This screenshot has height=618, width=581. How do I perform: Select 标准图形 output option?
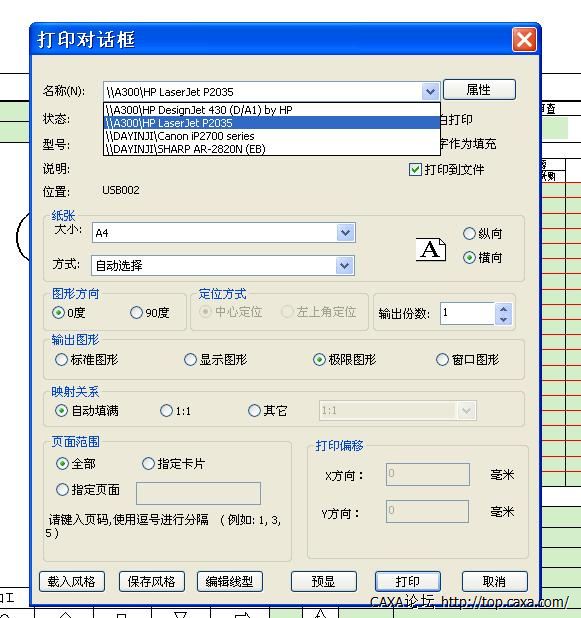61,359
